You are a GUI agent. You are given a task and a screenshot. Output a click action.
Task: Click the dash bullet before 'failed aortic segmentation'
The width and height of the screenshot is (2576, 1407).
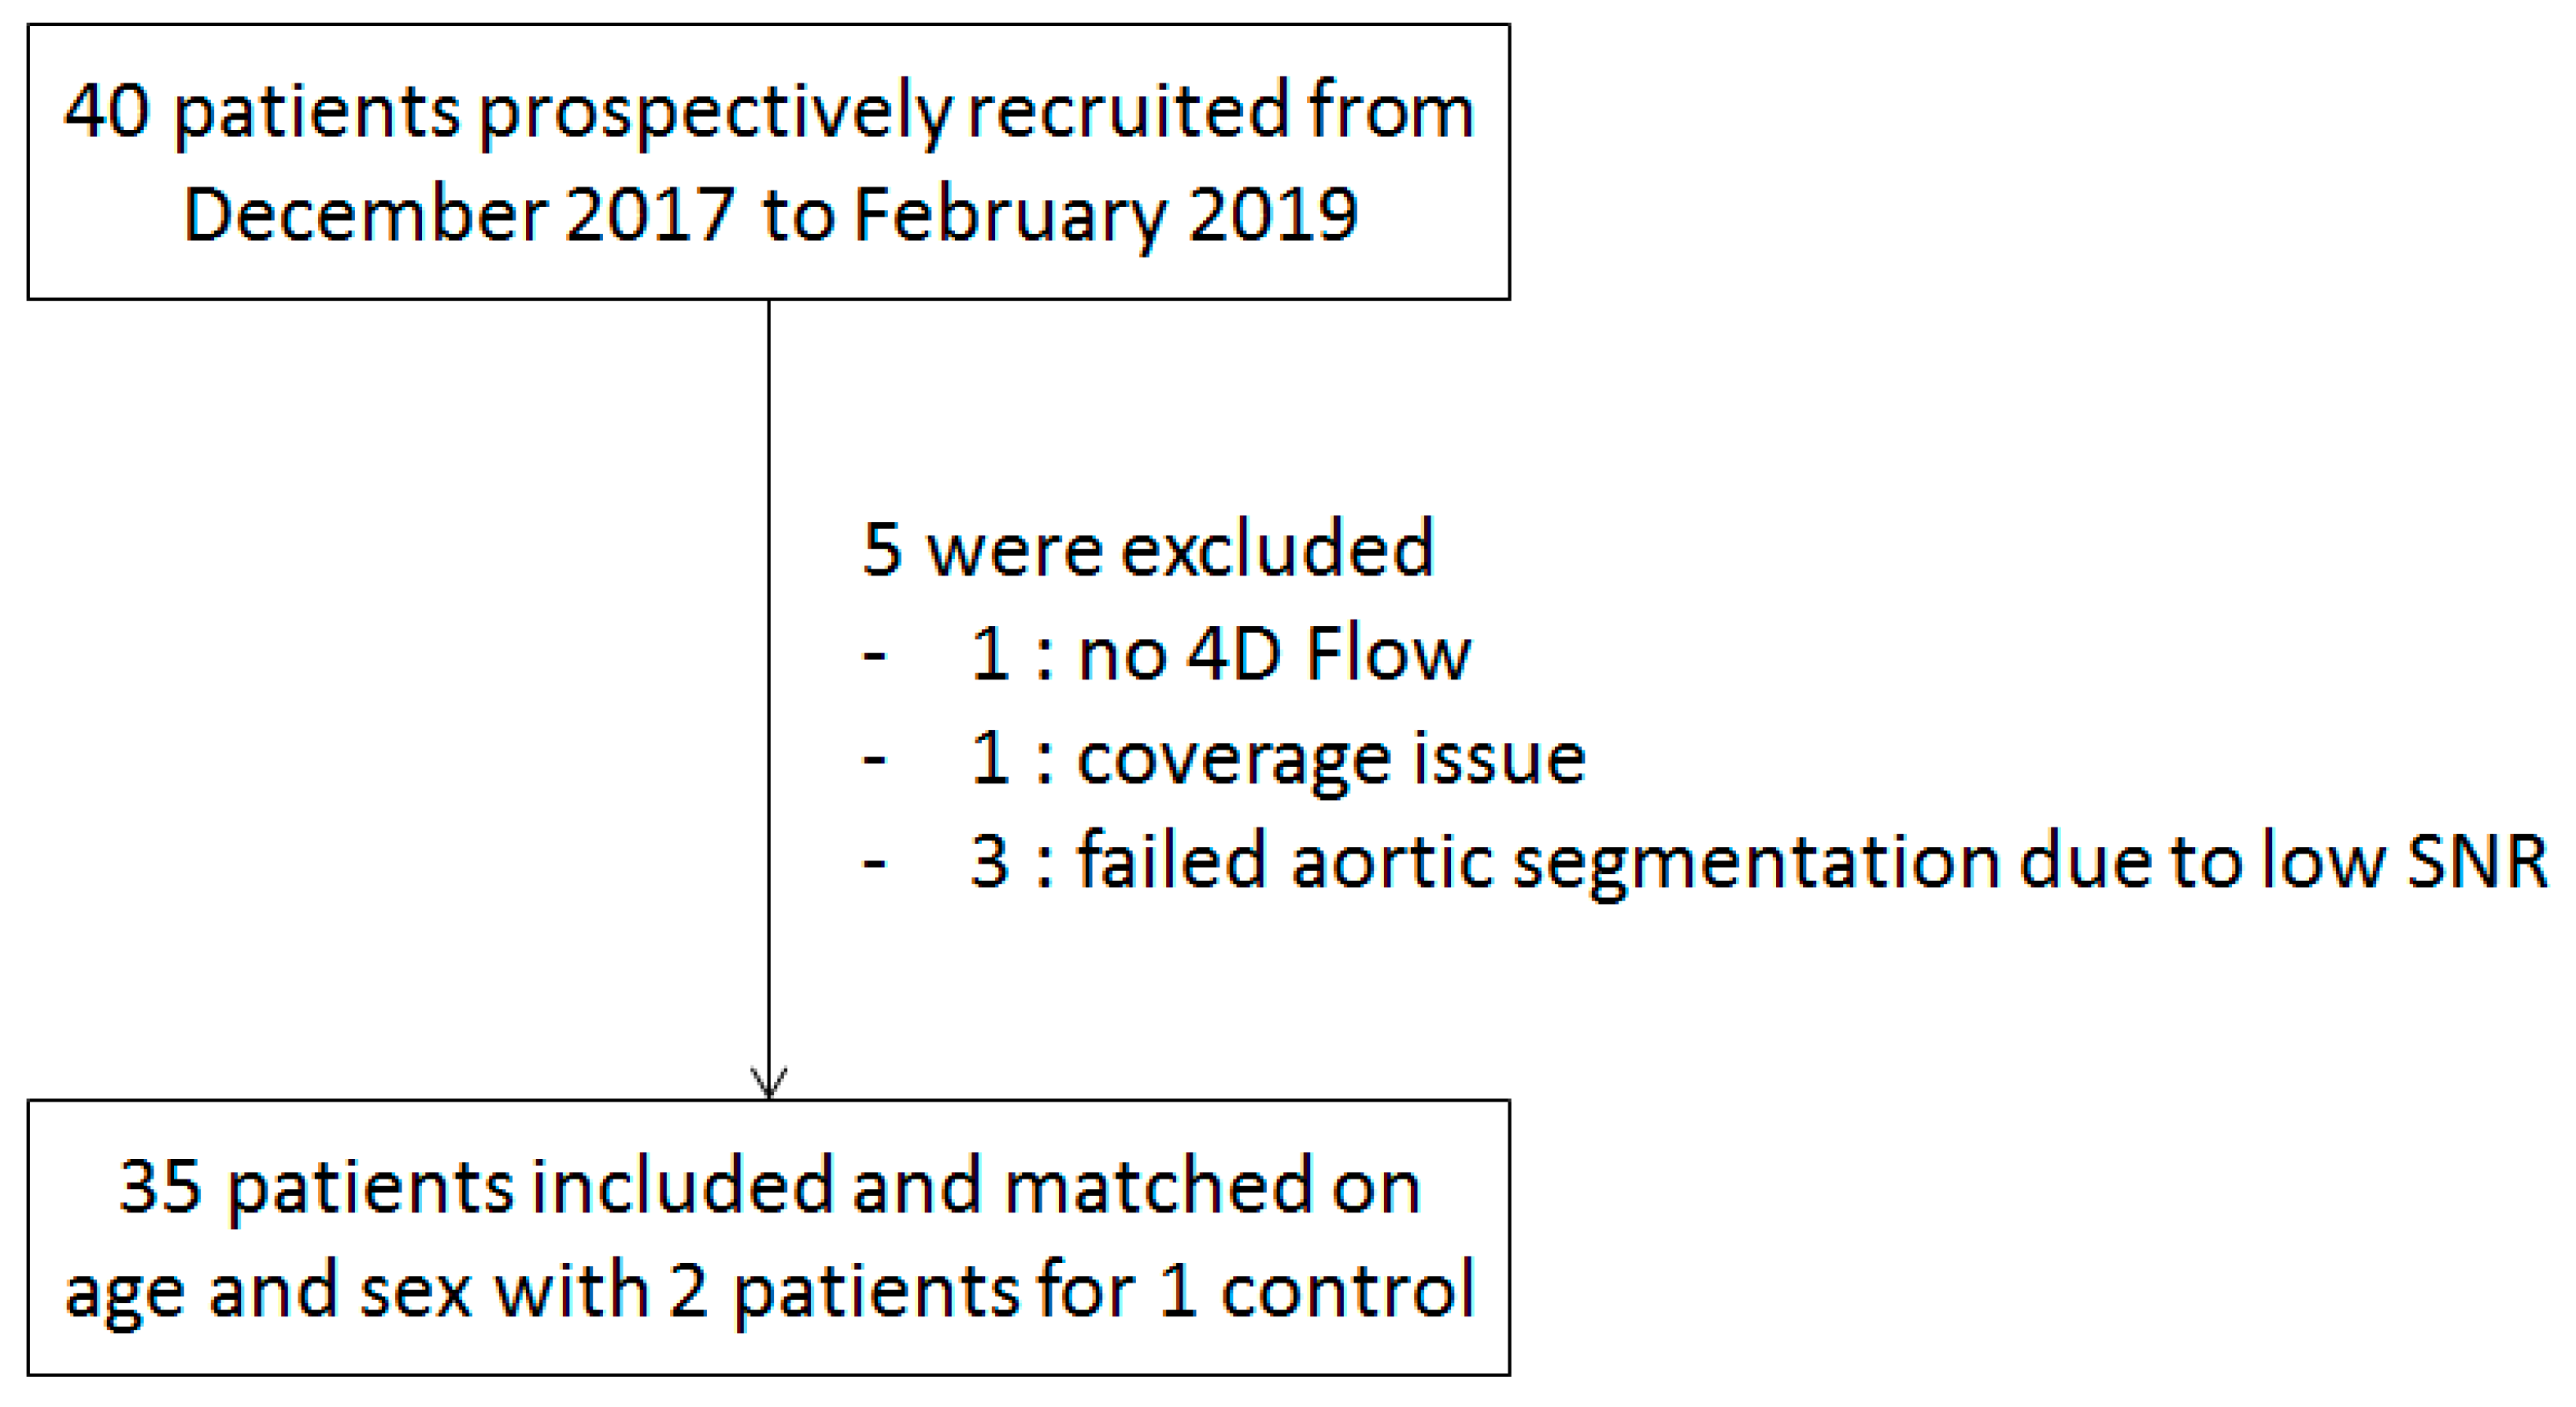pos(875,862)
